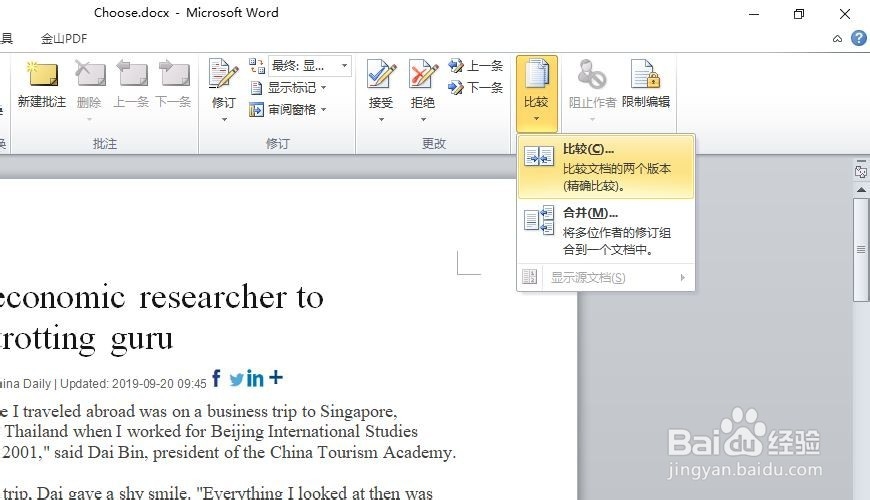This screenshot has width=870, height=500.
Task: Click the Facebook share icon in document
Action: (x=216, y=378)
